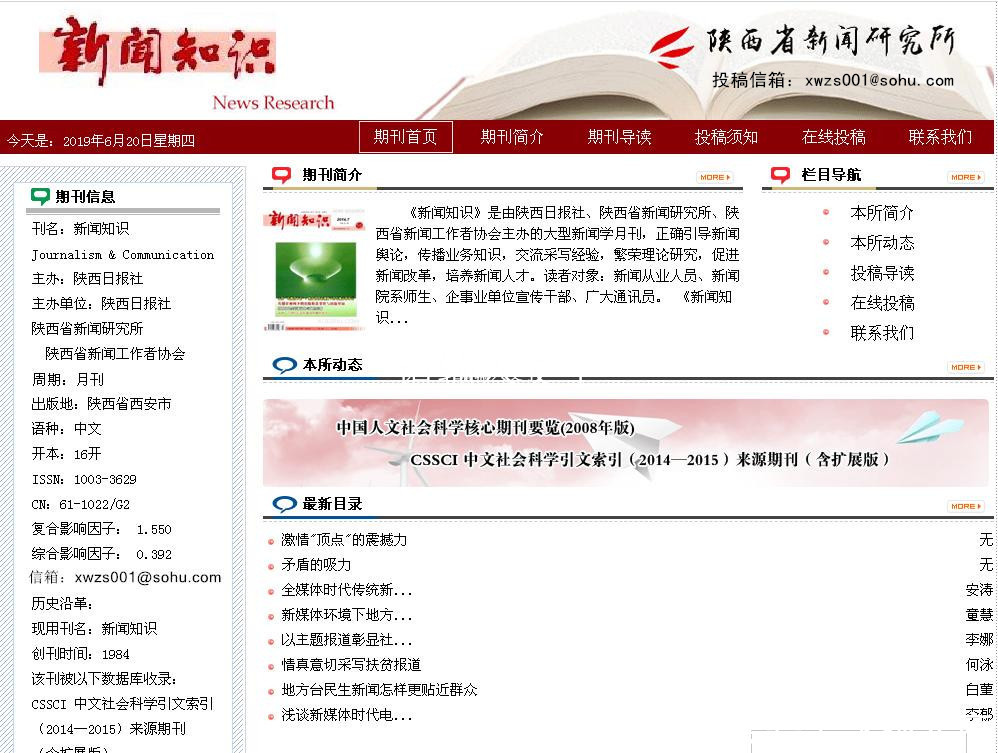Open the 期刊首页 navigation tab

point(405,137)
